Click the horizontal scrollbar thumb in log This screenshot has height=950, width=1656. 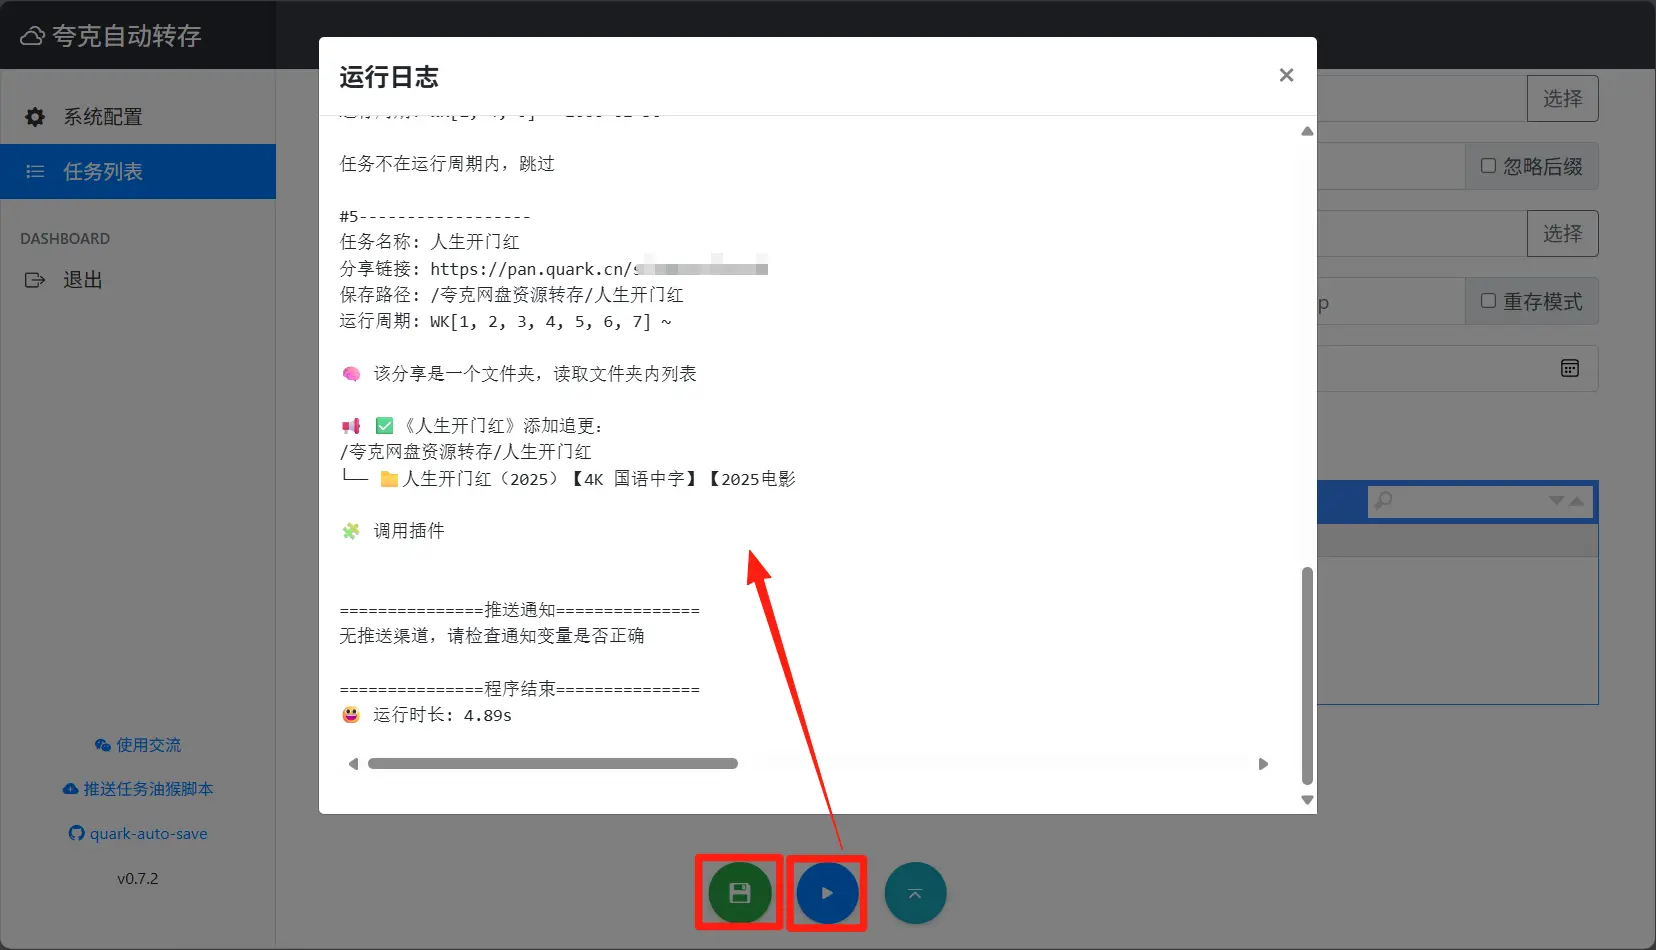552,764
